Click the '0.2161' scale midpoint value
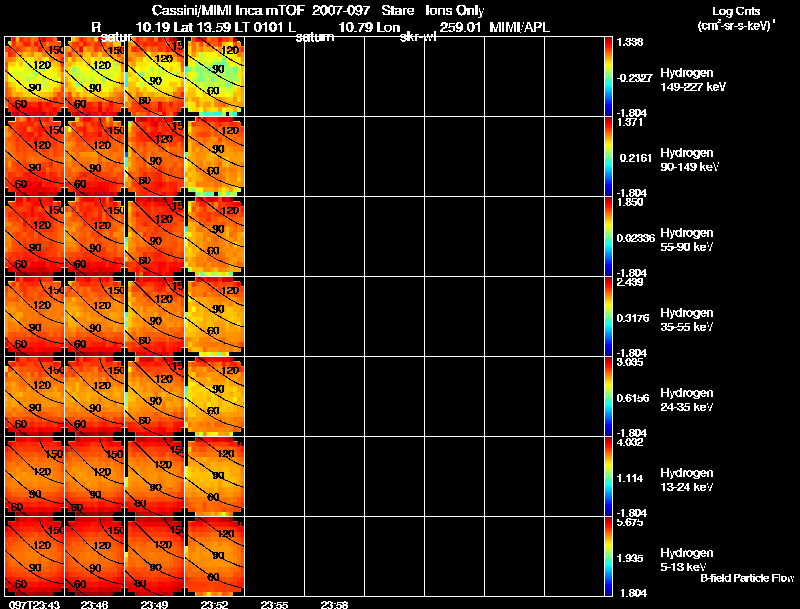Viewport: 800px width, 609px height. (636, 158)
